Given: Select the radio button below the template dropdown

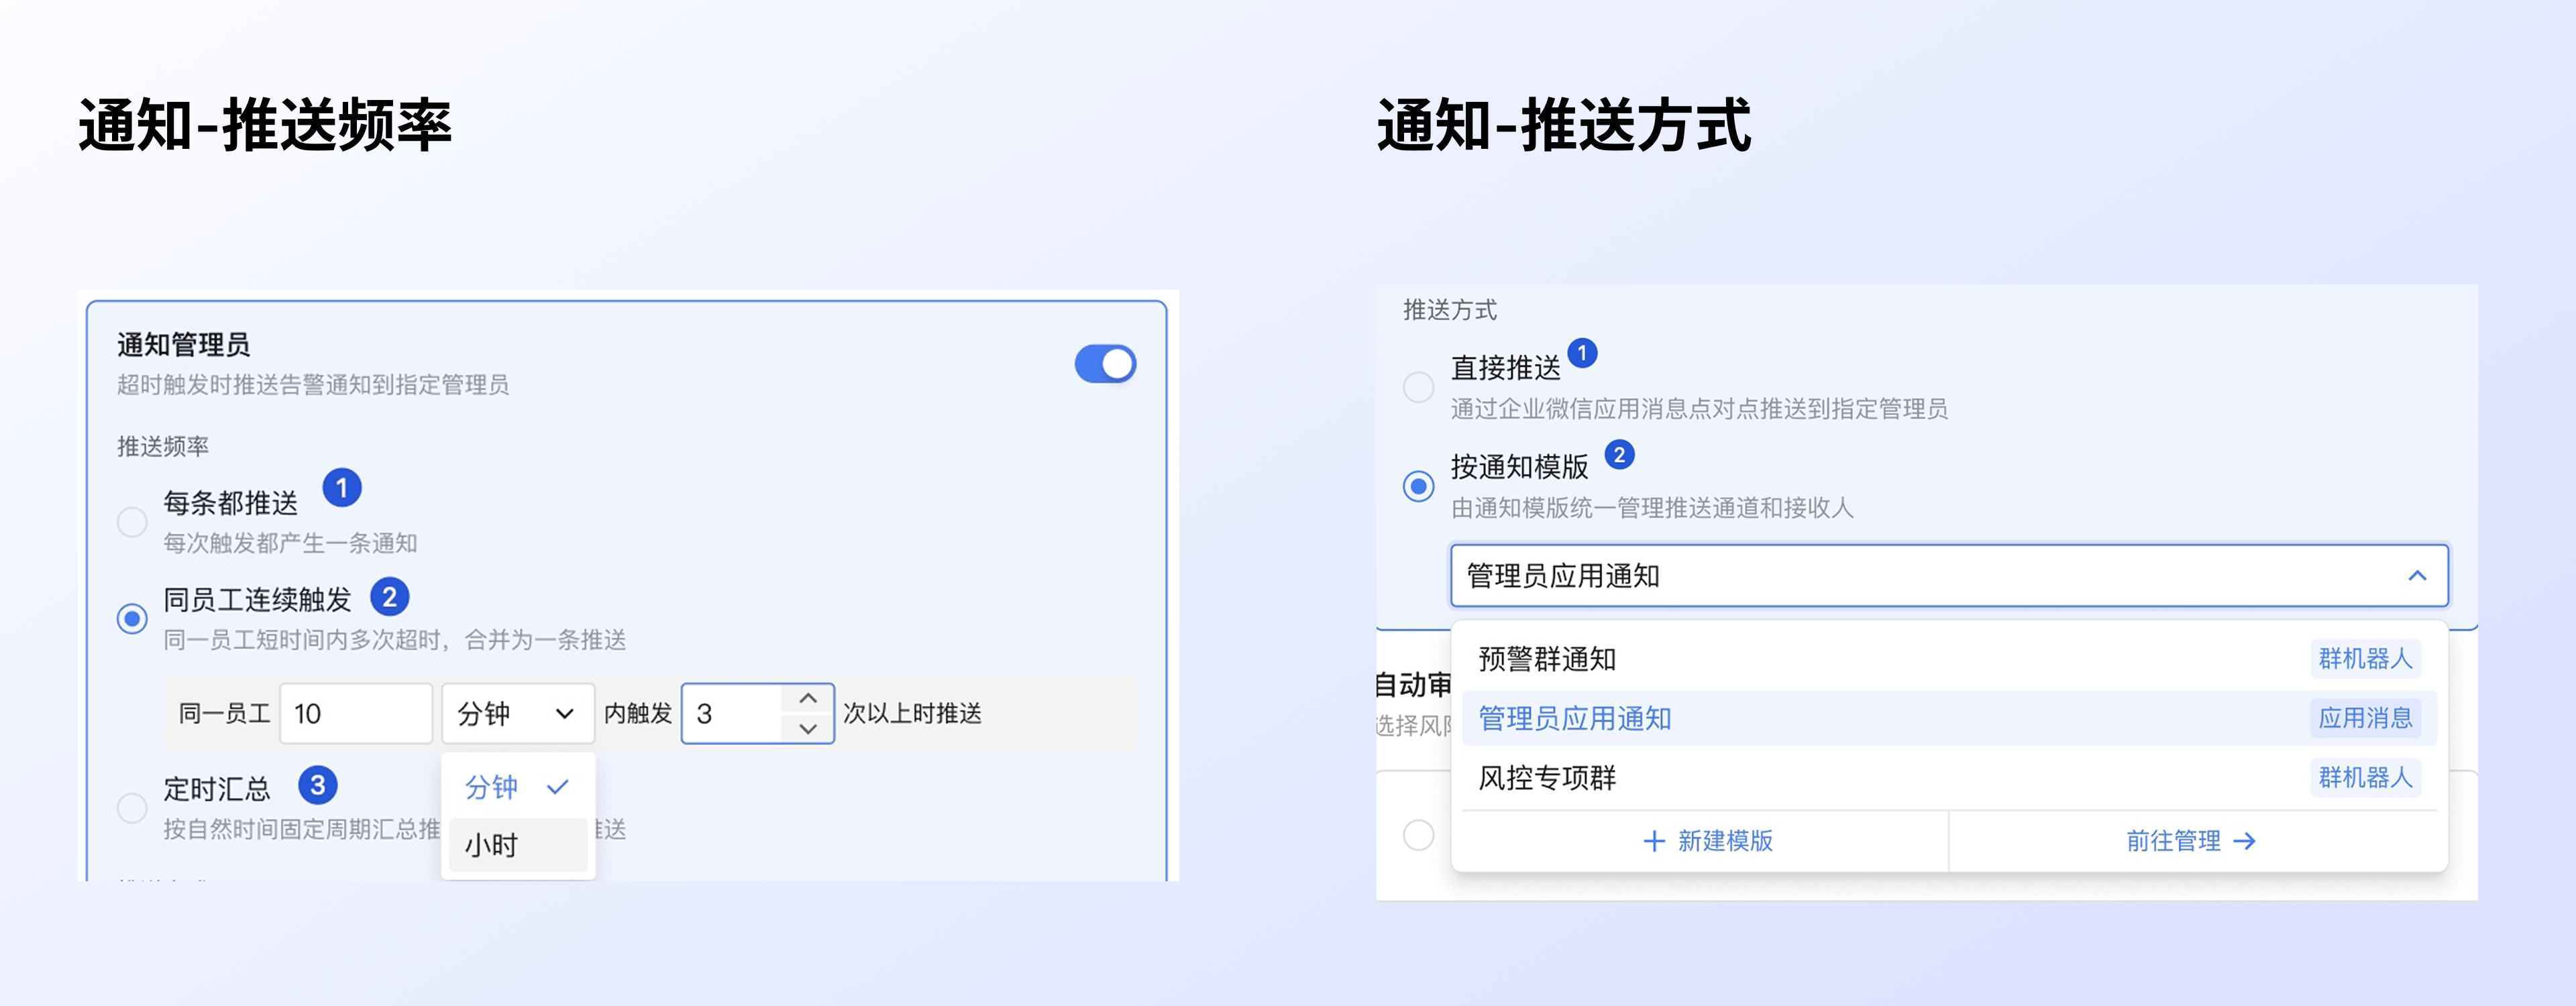Looking at the screenshot, I should click(x=1418, y=834).
